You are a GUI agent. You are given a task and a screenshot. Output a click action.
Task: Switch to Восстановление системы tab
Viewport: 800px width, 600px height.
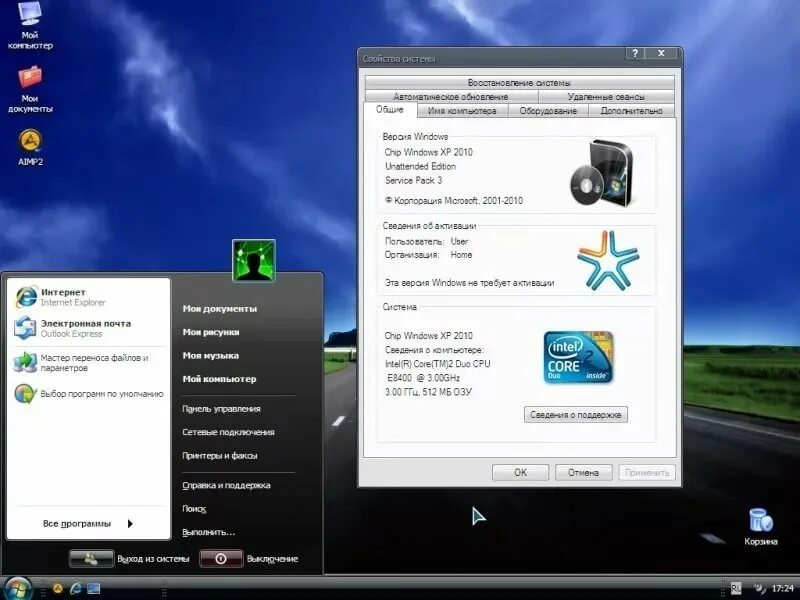[x=519, y=82]
